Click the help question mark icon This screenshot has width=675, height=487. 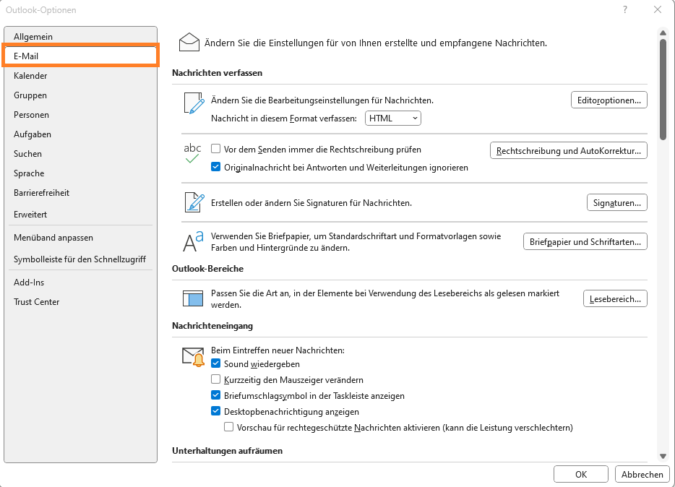pyautogui.click(x=625, y=9)
